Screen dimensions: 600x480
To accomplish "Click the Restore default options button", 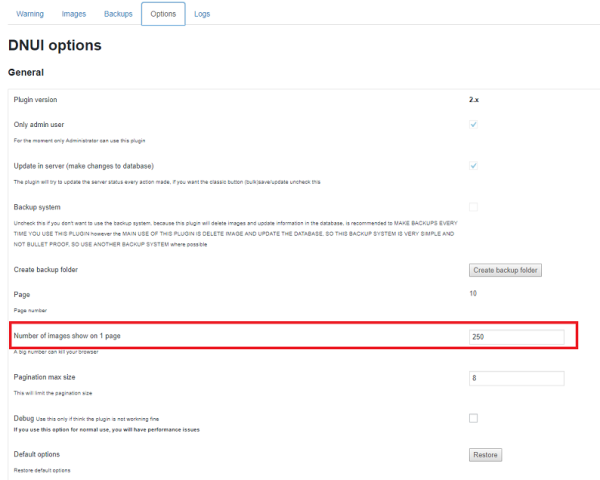I will 485,455.
